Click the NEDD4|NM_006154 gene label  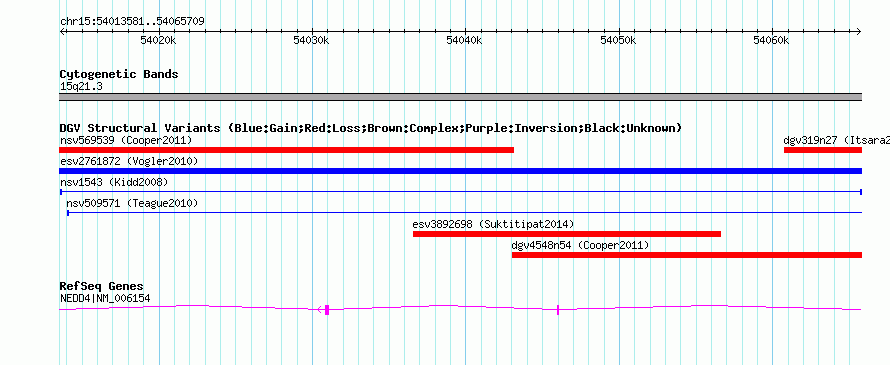click(x=105, y=299)
